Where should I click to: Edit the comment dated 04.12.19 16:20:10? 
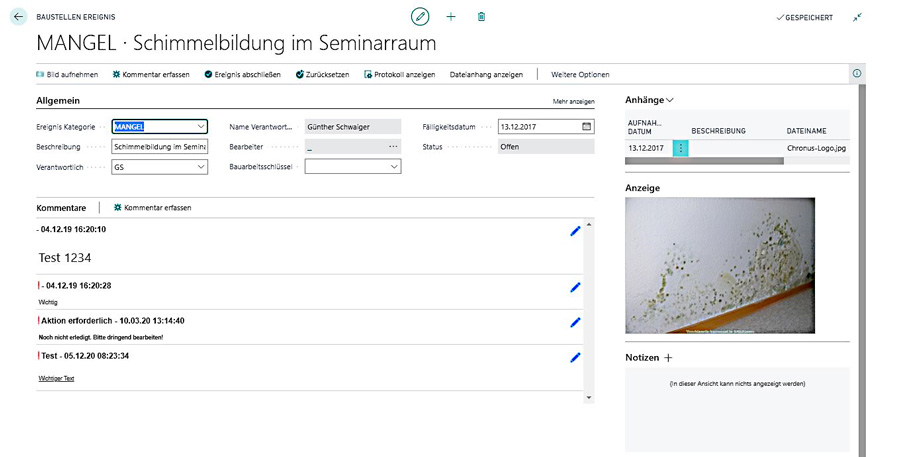click(575, 231)
